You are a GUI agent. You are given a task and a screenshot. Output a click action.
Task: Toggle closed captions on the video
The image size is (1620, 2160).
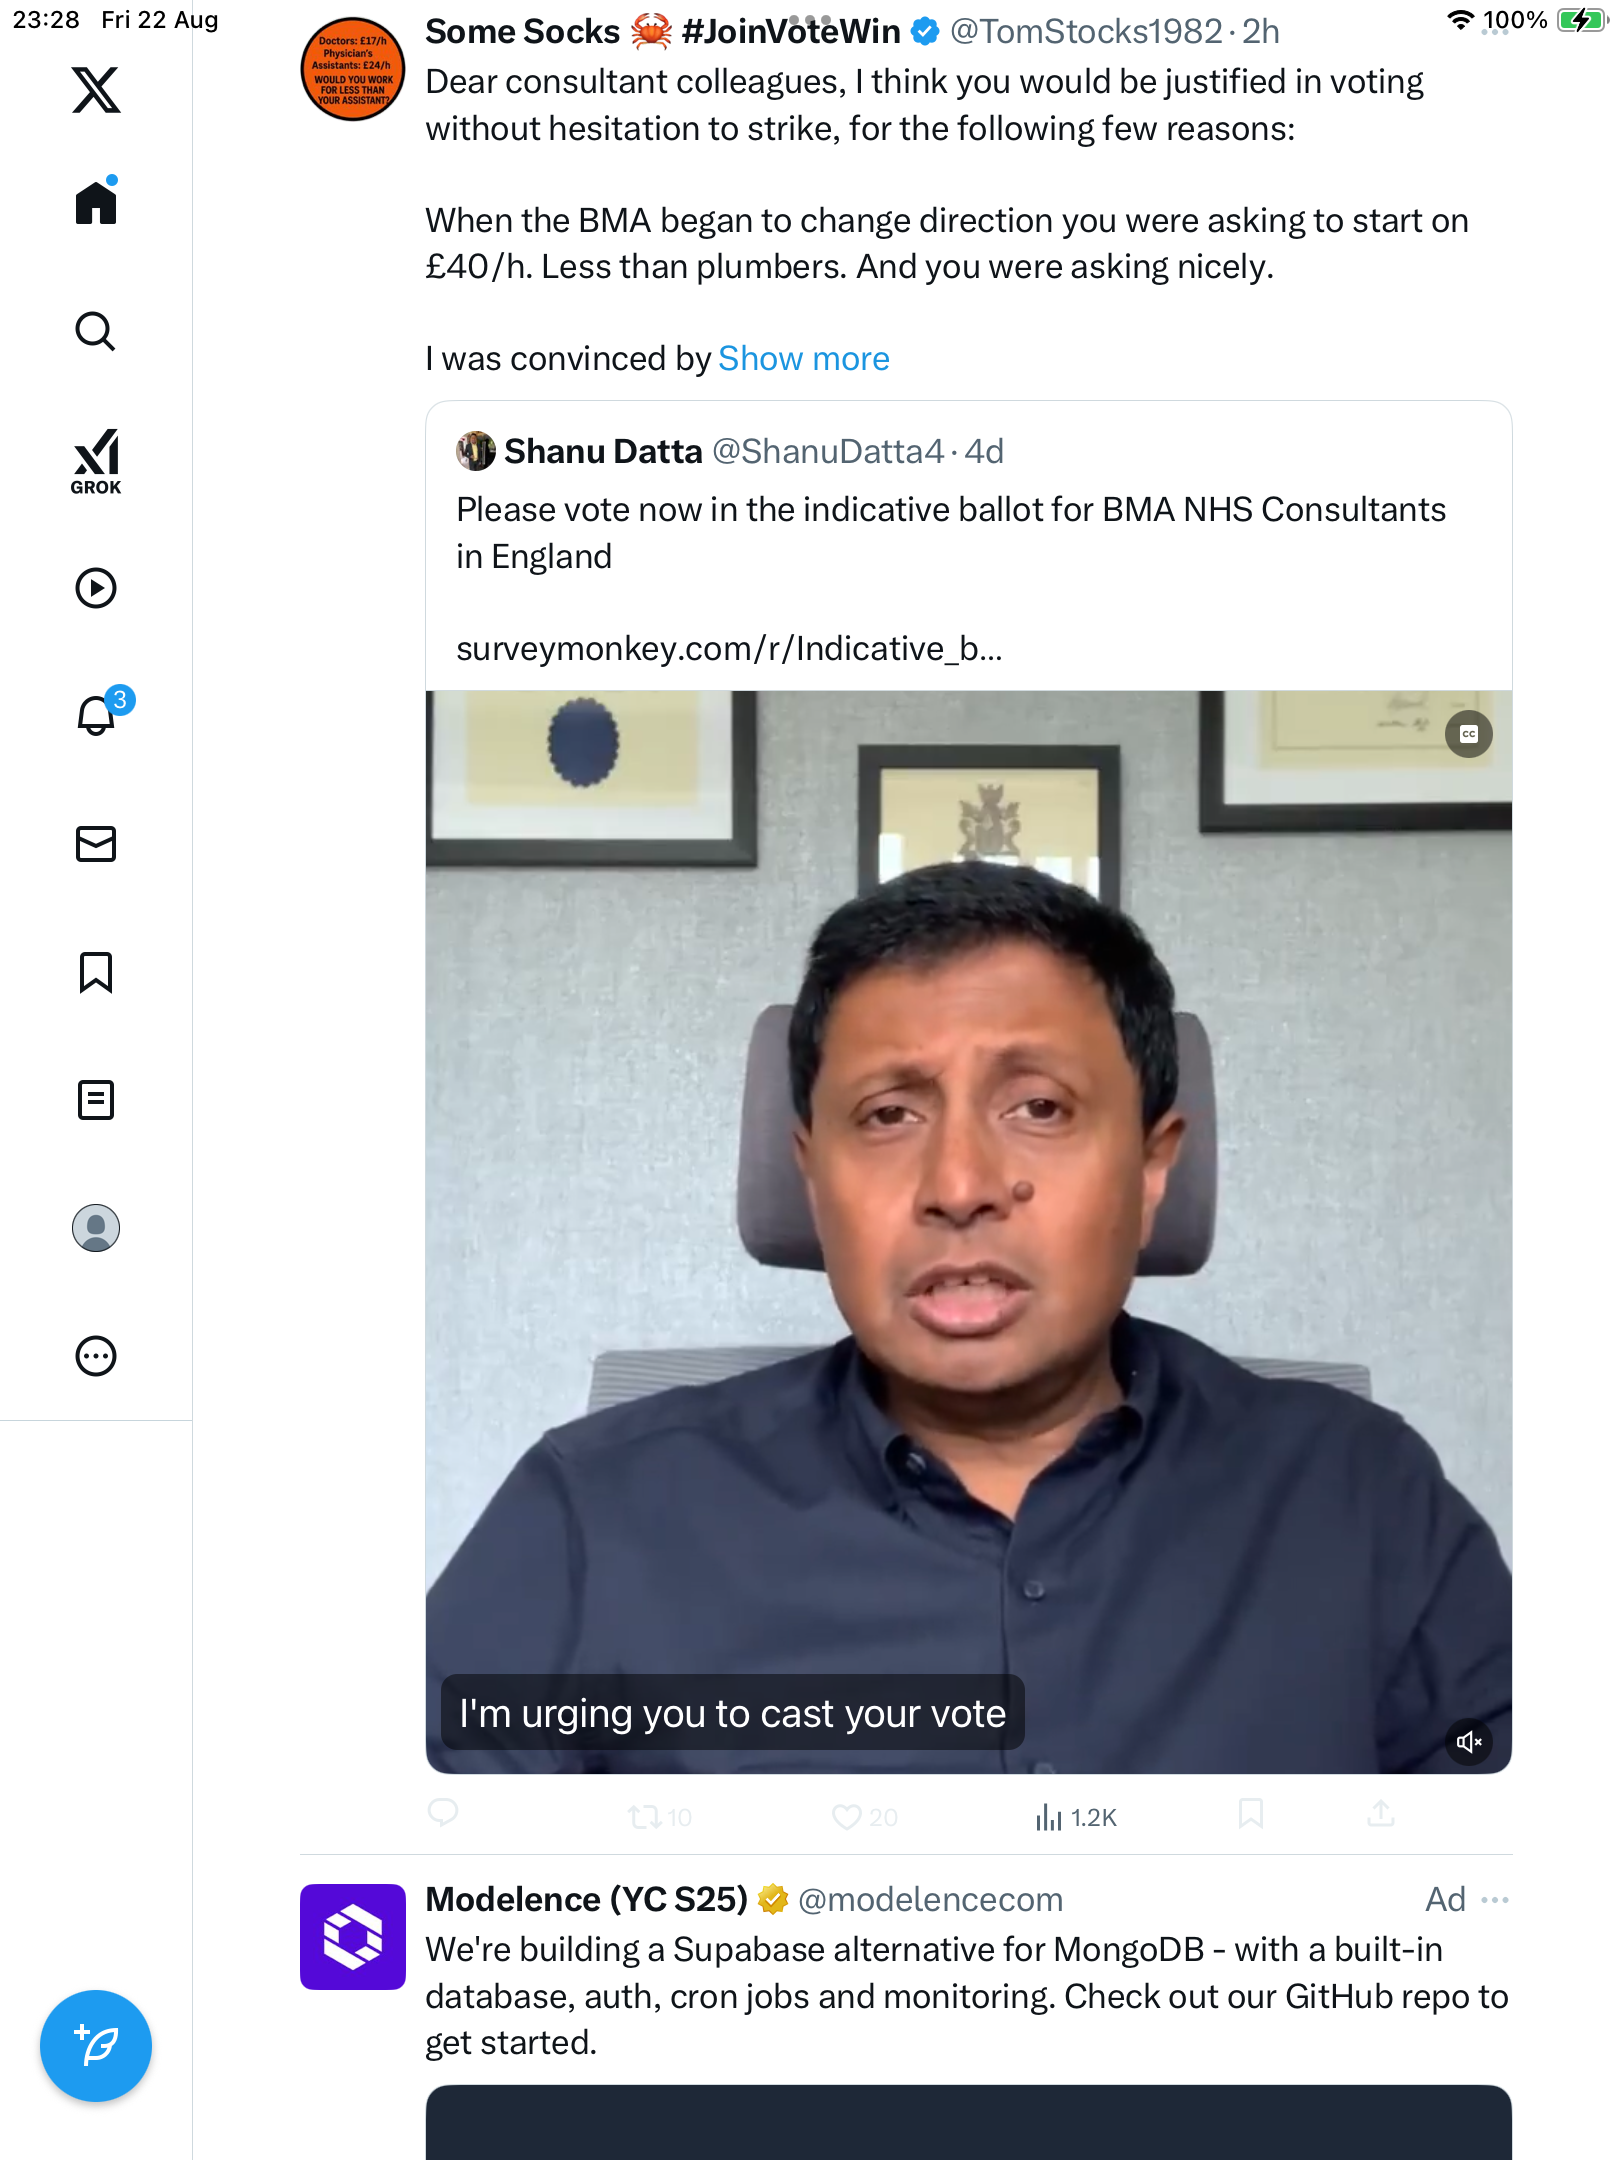[x=1468, y=735]
